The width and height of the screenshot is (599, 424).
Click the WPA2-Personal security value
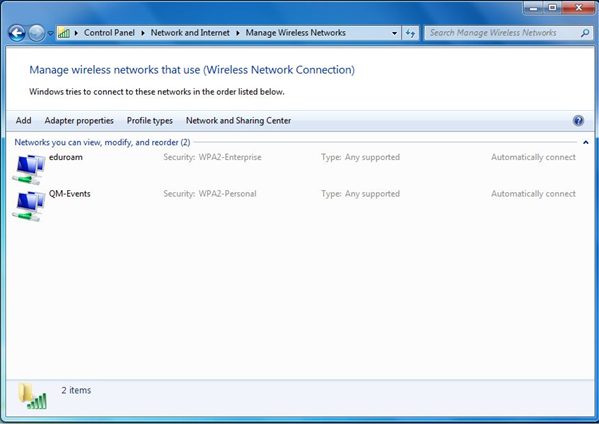pyautogui.click(x=227, y=194)
